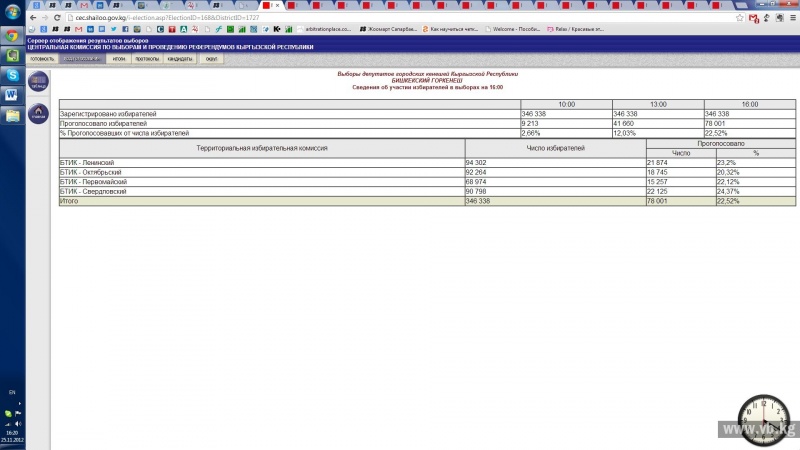
Task: Open the Windows Start menu orb
Action: pyautogui.click(x=12, y=12)
